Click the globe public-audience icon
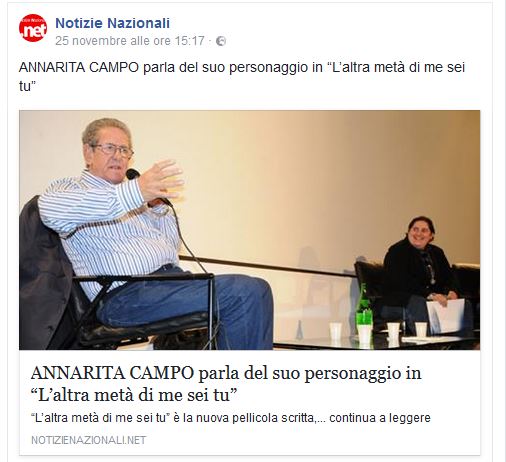The height and width of the screenshot is (462, 506). point(221,41)
